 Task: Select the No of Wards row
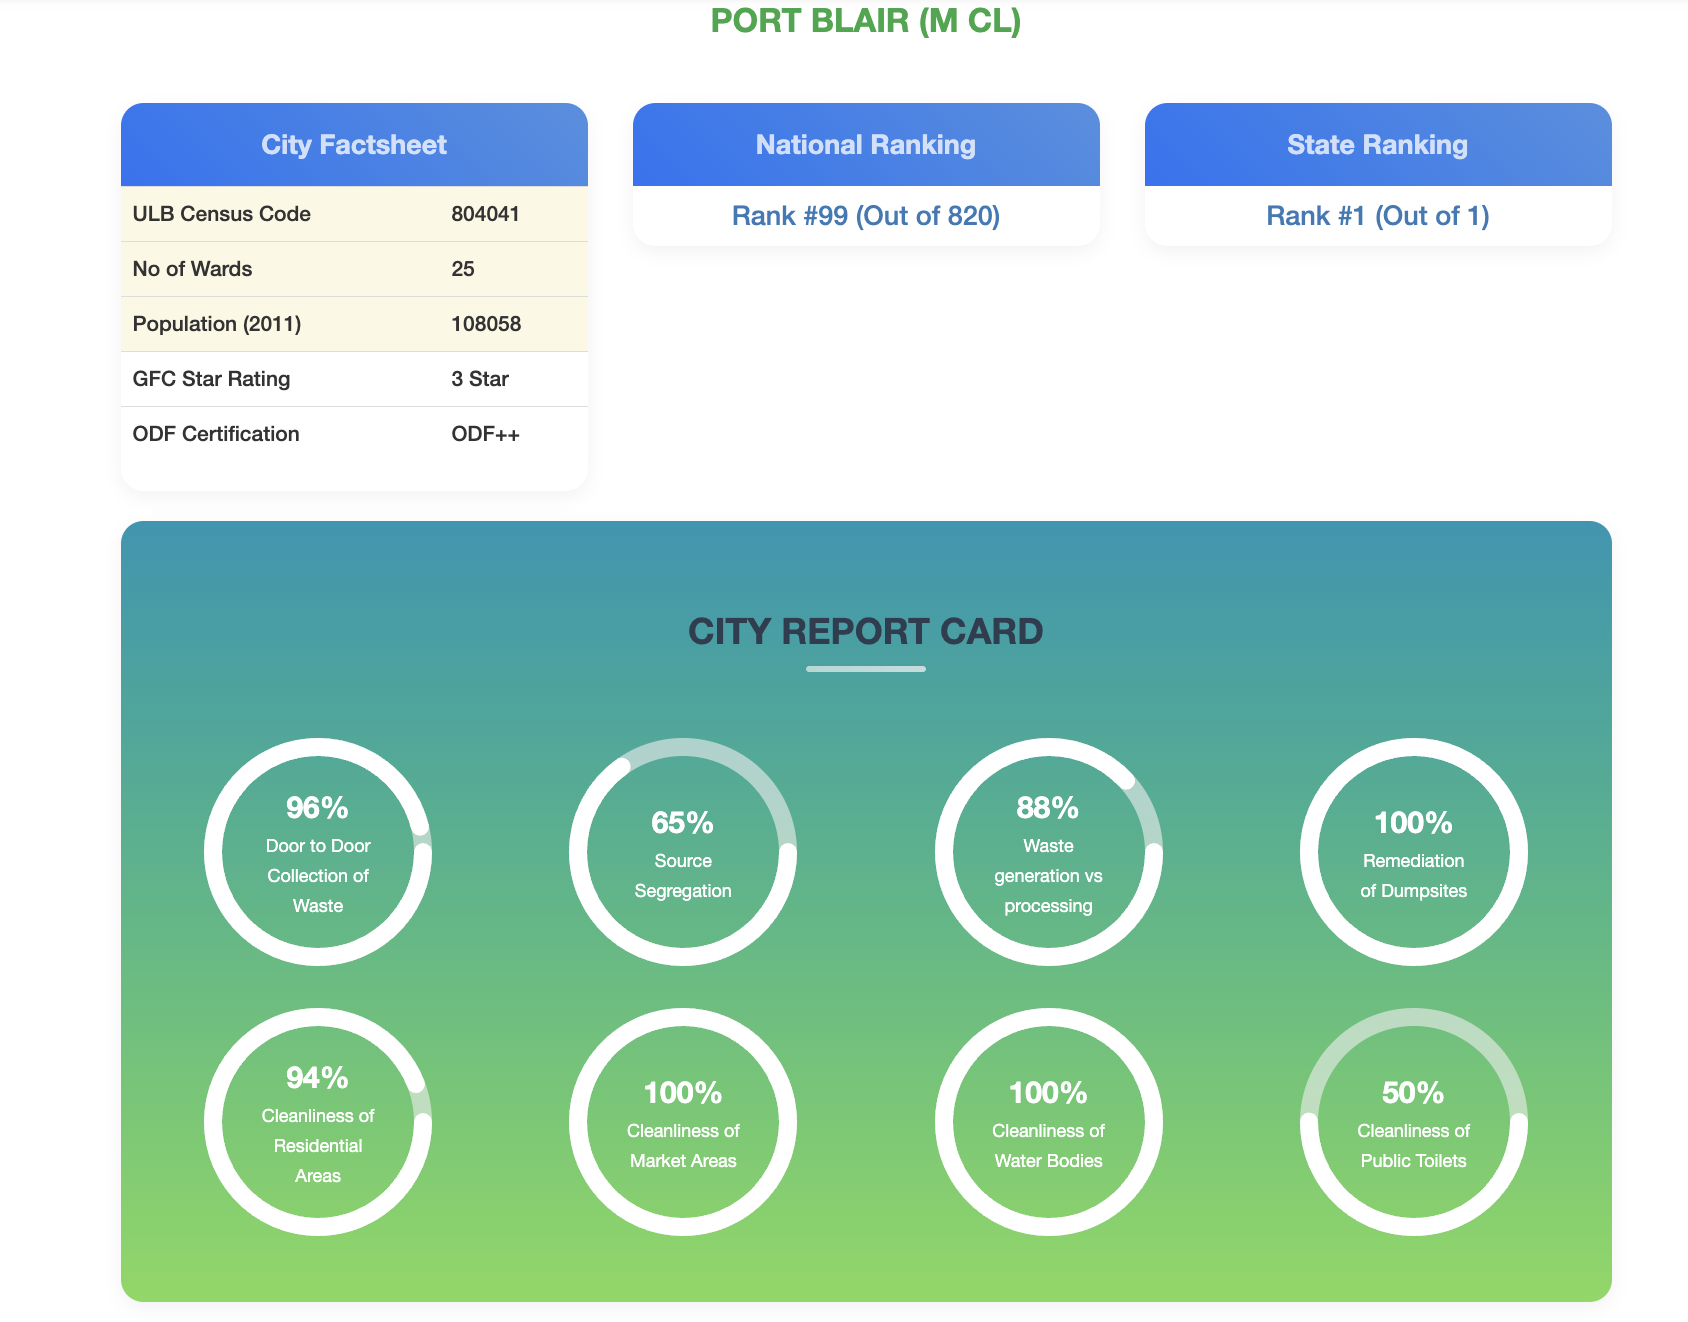(354, 269)
